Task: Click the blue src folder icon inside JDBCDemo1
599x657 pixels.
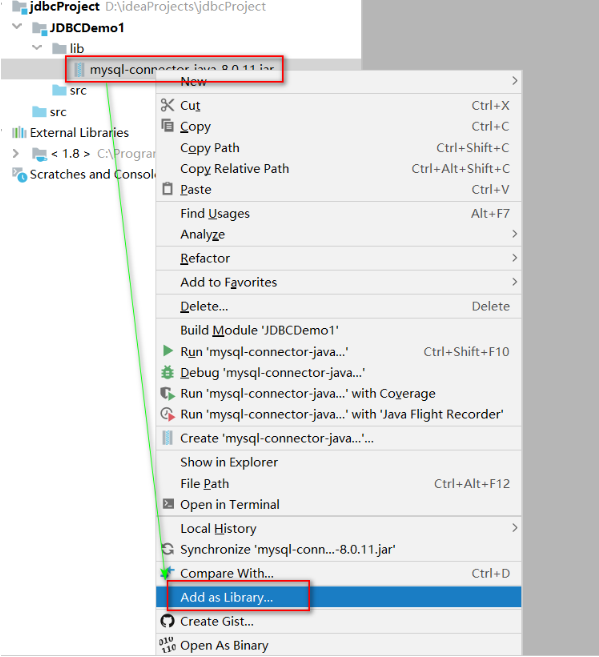Action: 59,90
